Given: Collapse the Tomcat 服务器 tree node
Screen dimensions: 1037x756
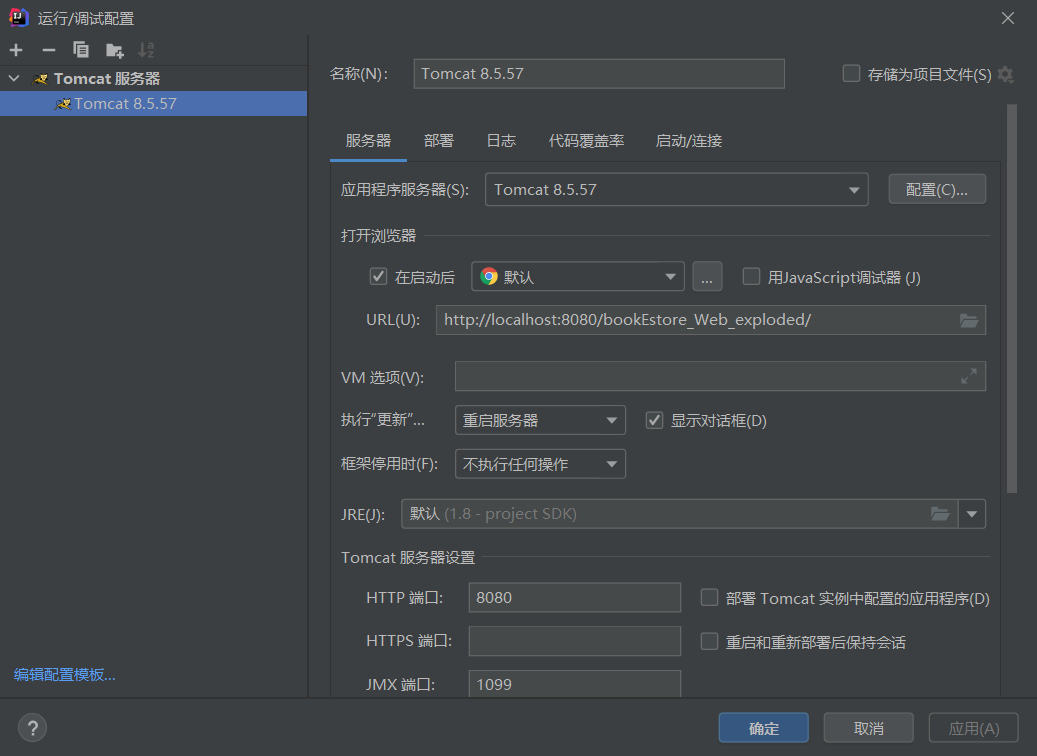Looking at the screenshot, I should (x=15, y=78).
